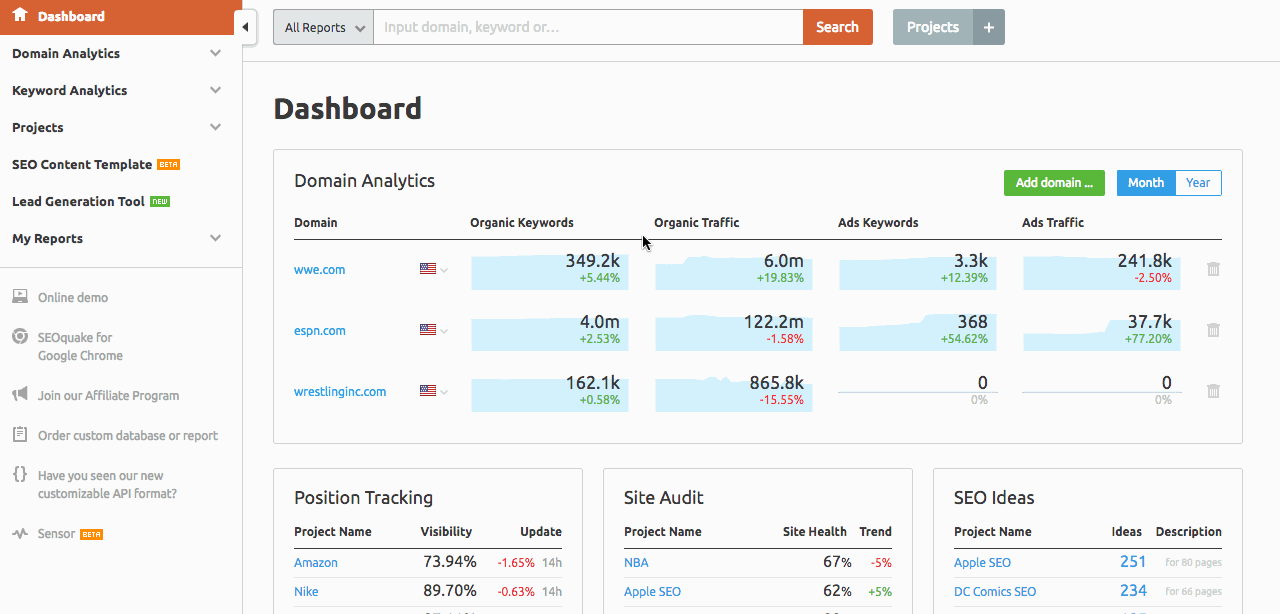The image size is (1280, 614).
Task: Click the Amazon visibility value 73.94%
Action: 450,562
